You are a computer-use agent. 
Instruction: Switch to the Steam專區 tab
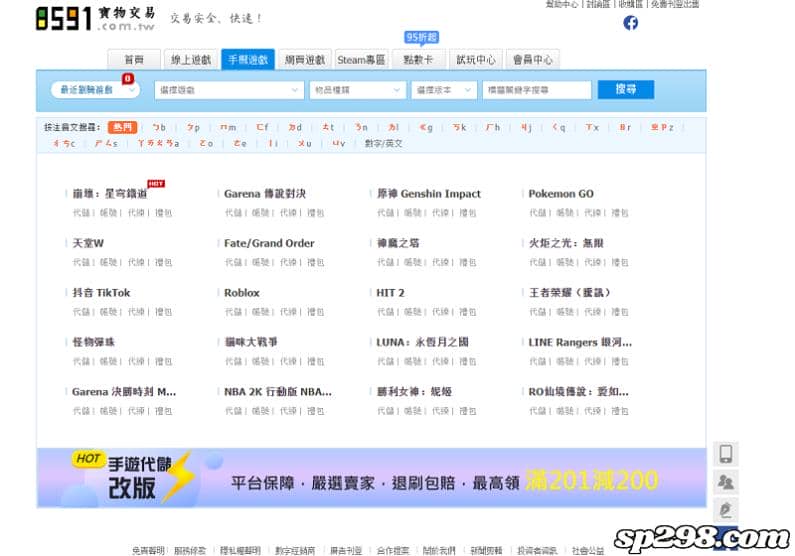[361, 59]
